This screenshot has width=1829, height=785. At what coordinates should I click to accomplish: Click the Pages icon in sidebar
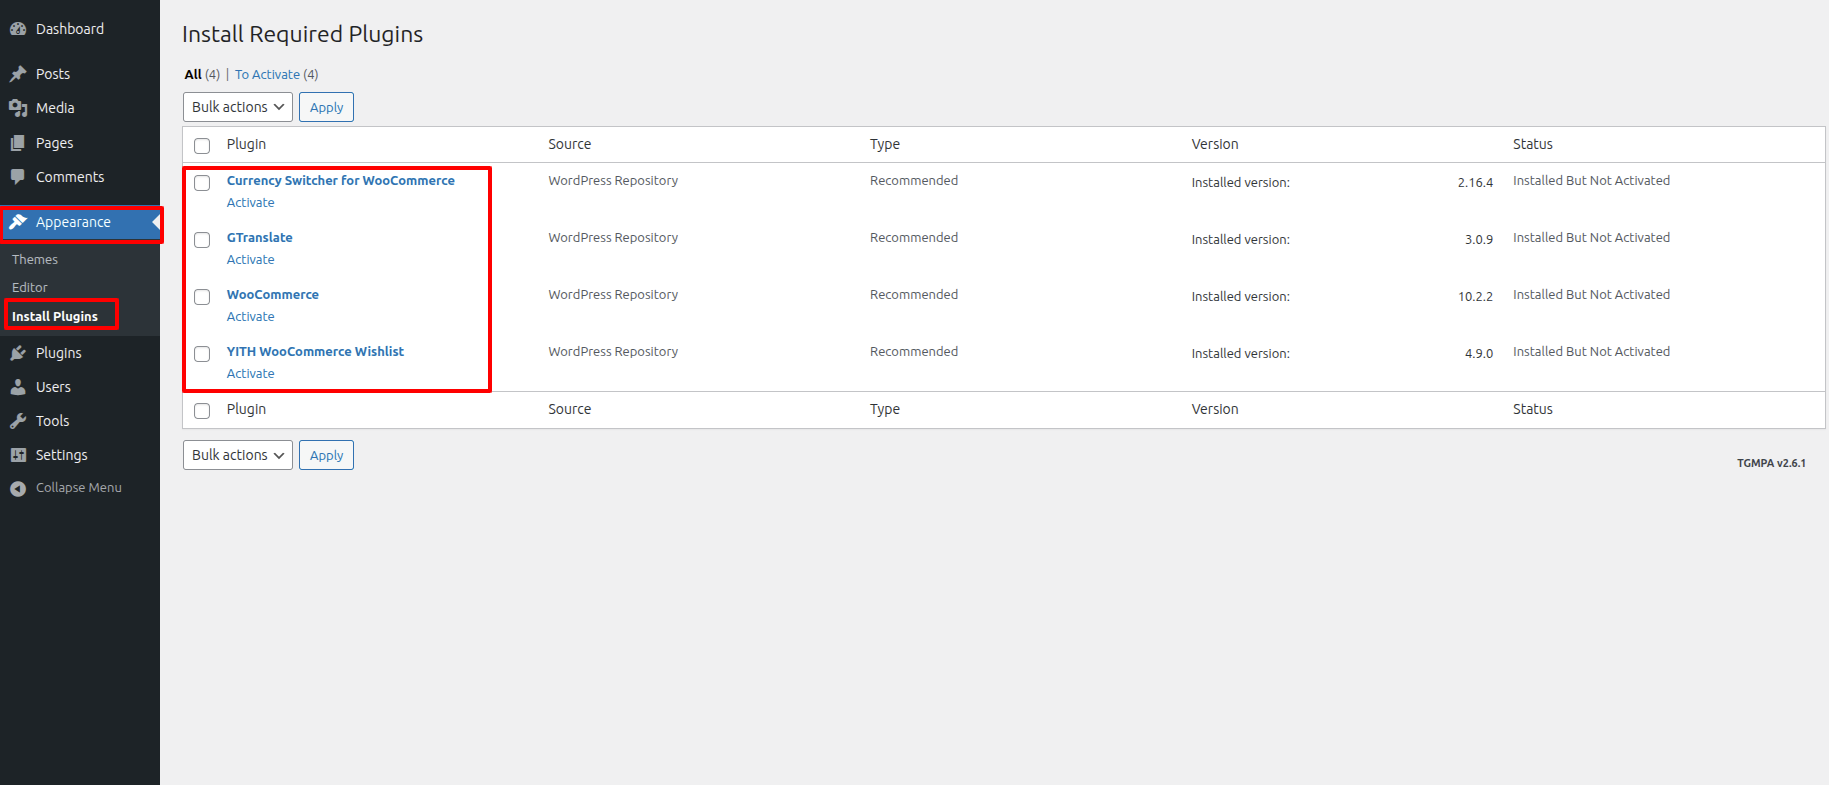(x=18, y=143)
